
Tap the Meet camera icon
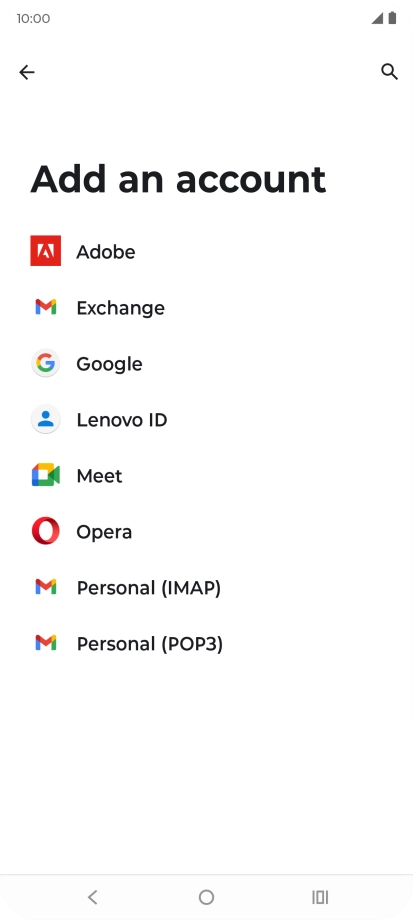(46, 475)
